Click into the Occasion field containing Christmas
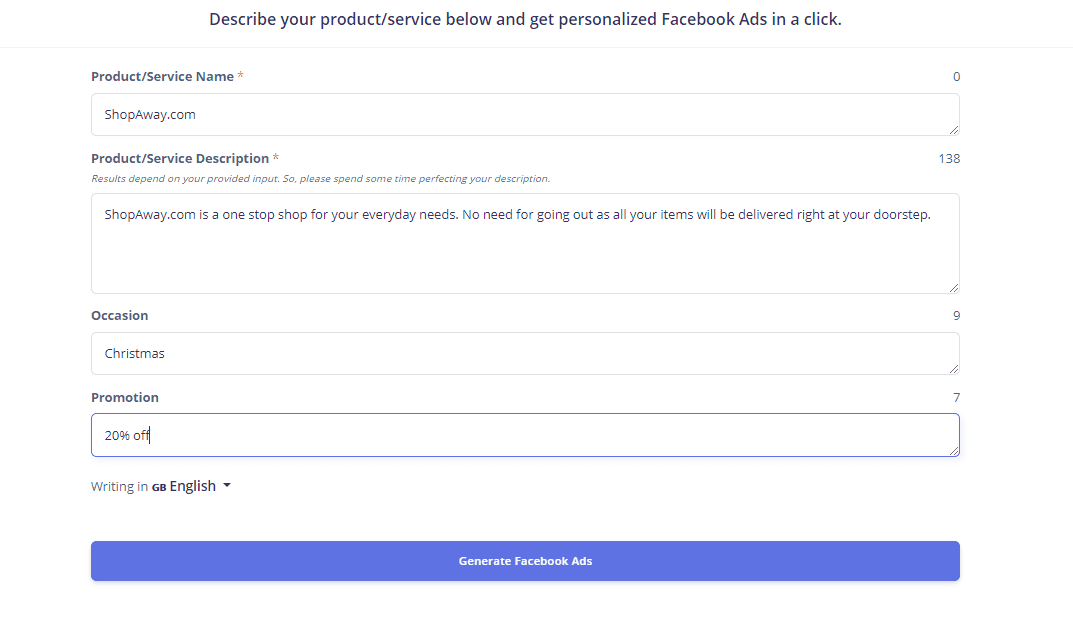1073x618 pixels. tap(525, 353)
